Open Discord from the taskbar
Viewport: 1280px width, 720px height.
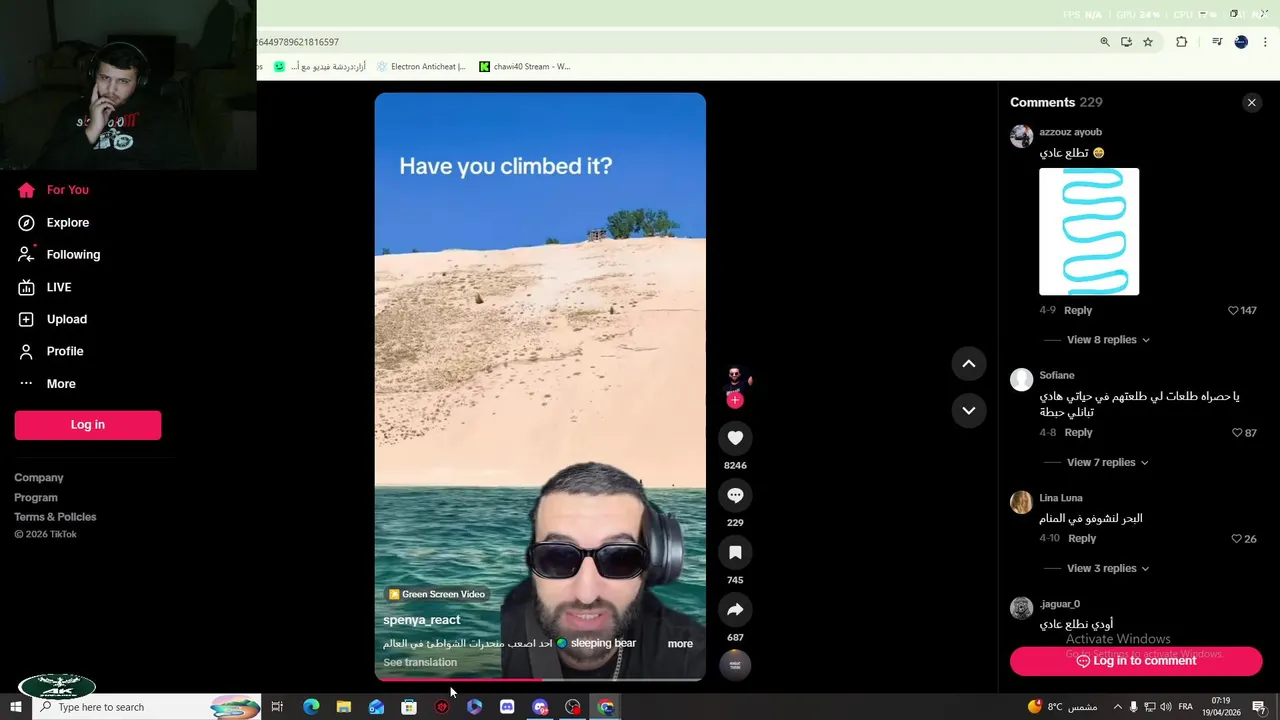(x=507, y=707)
